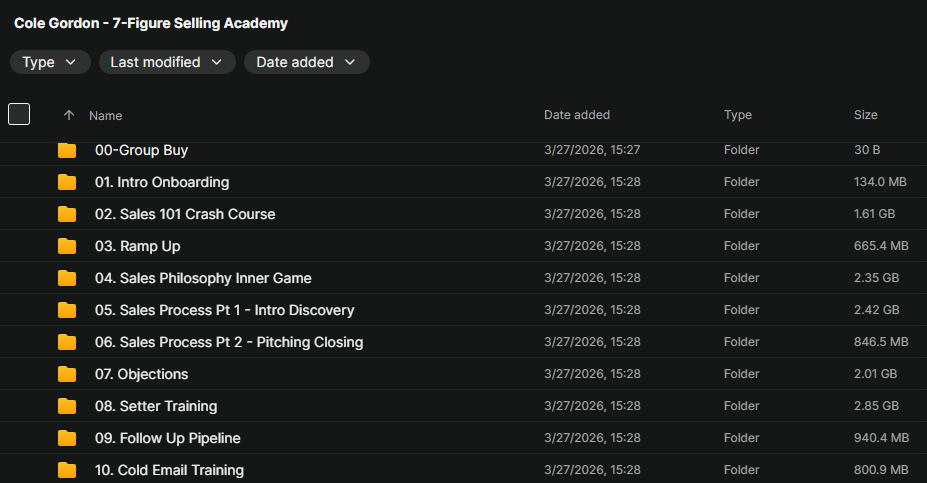Click the sort arrow beside Name
927x483 pixels.
69,115
